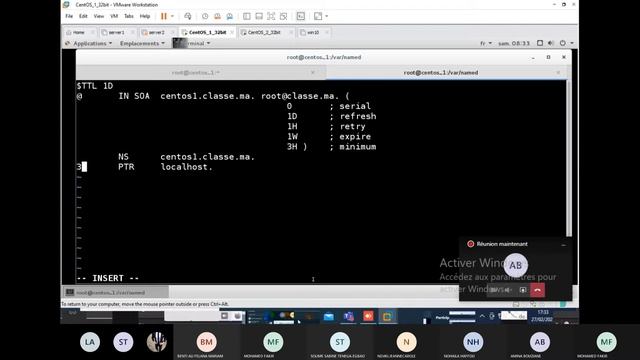
Task: Switch to the server1 VM tab
Action: (x=116, y=32)
